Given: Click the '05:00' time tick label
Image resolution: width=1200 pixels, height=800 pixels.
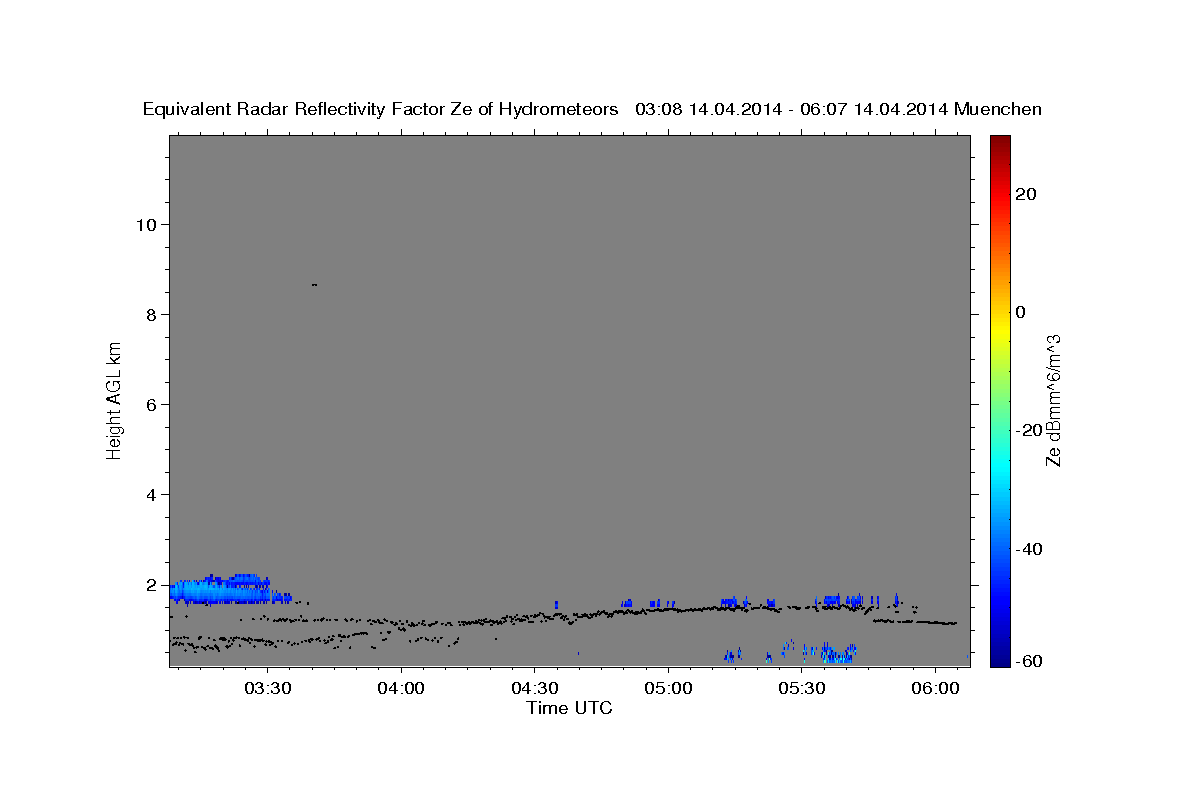Looking at the screenshot, I should click(x=668, y=689).
